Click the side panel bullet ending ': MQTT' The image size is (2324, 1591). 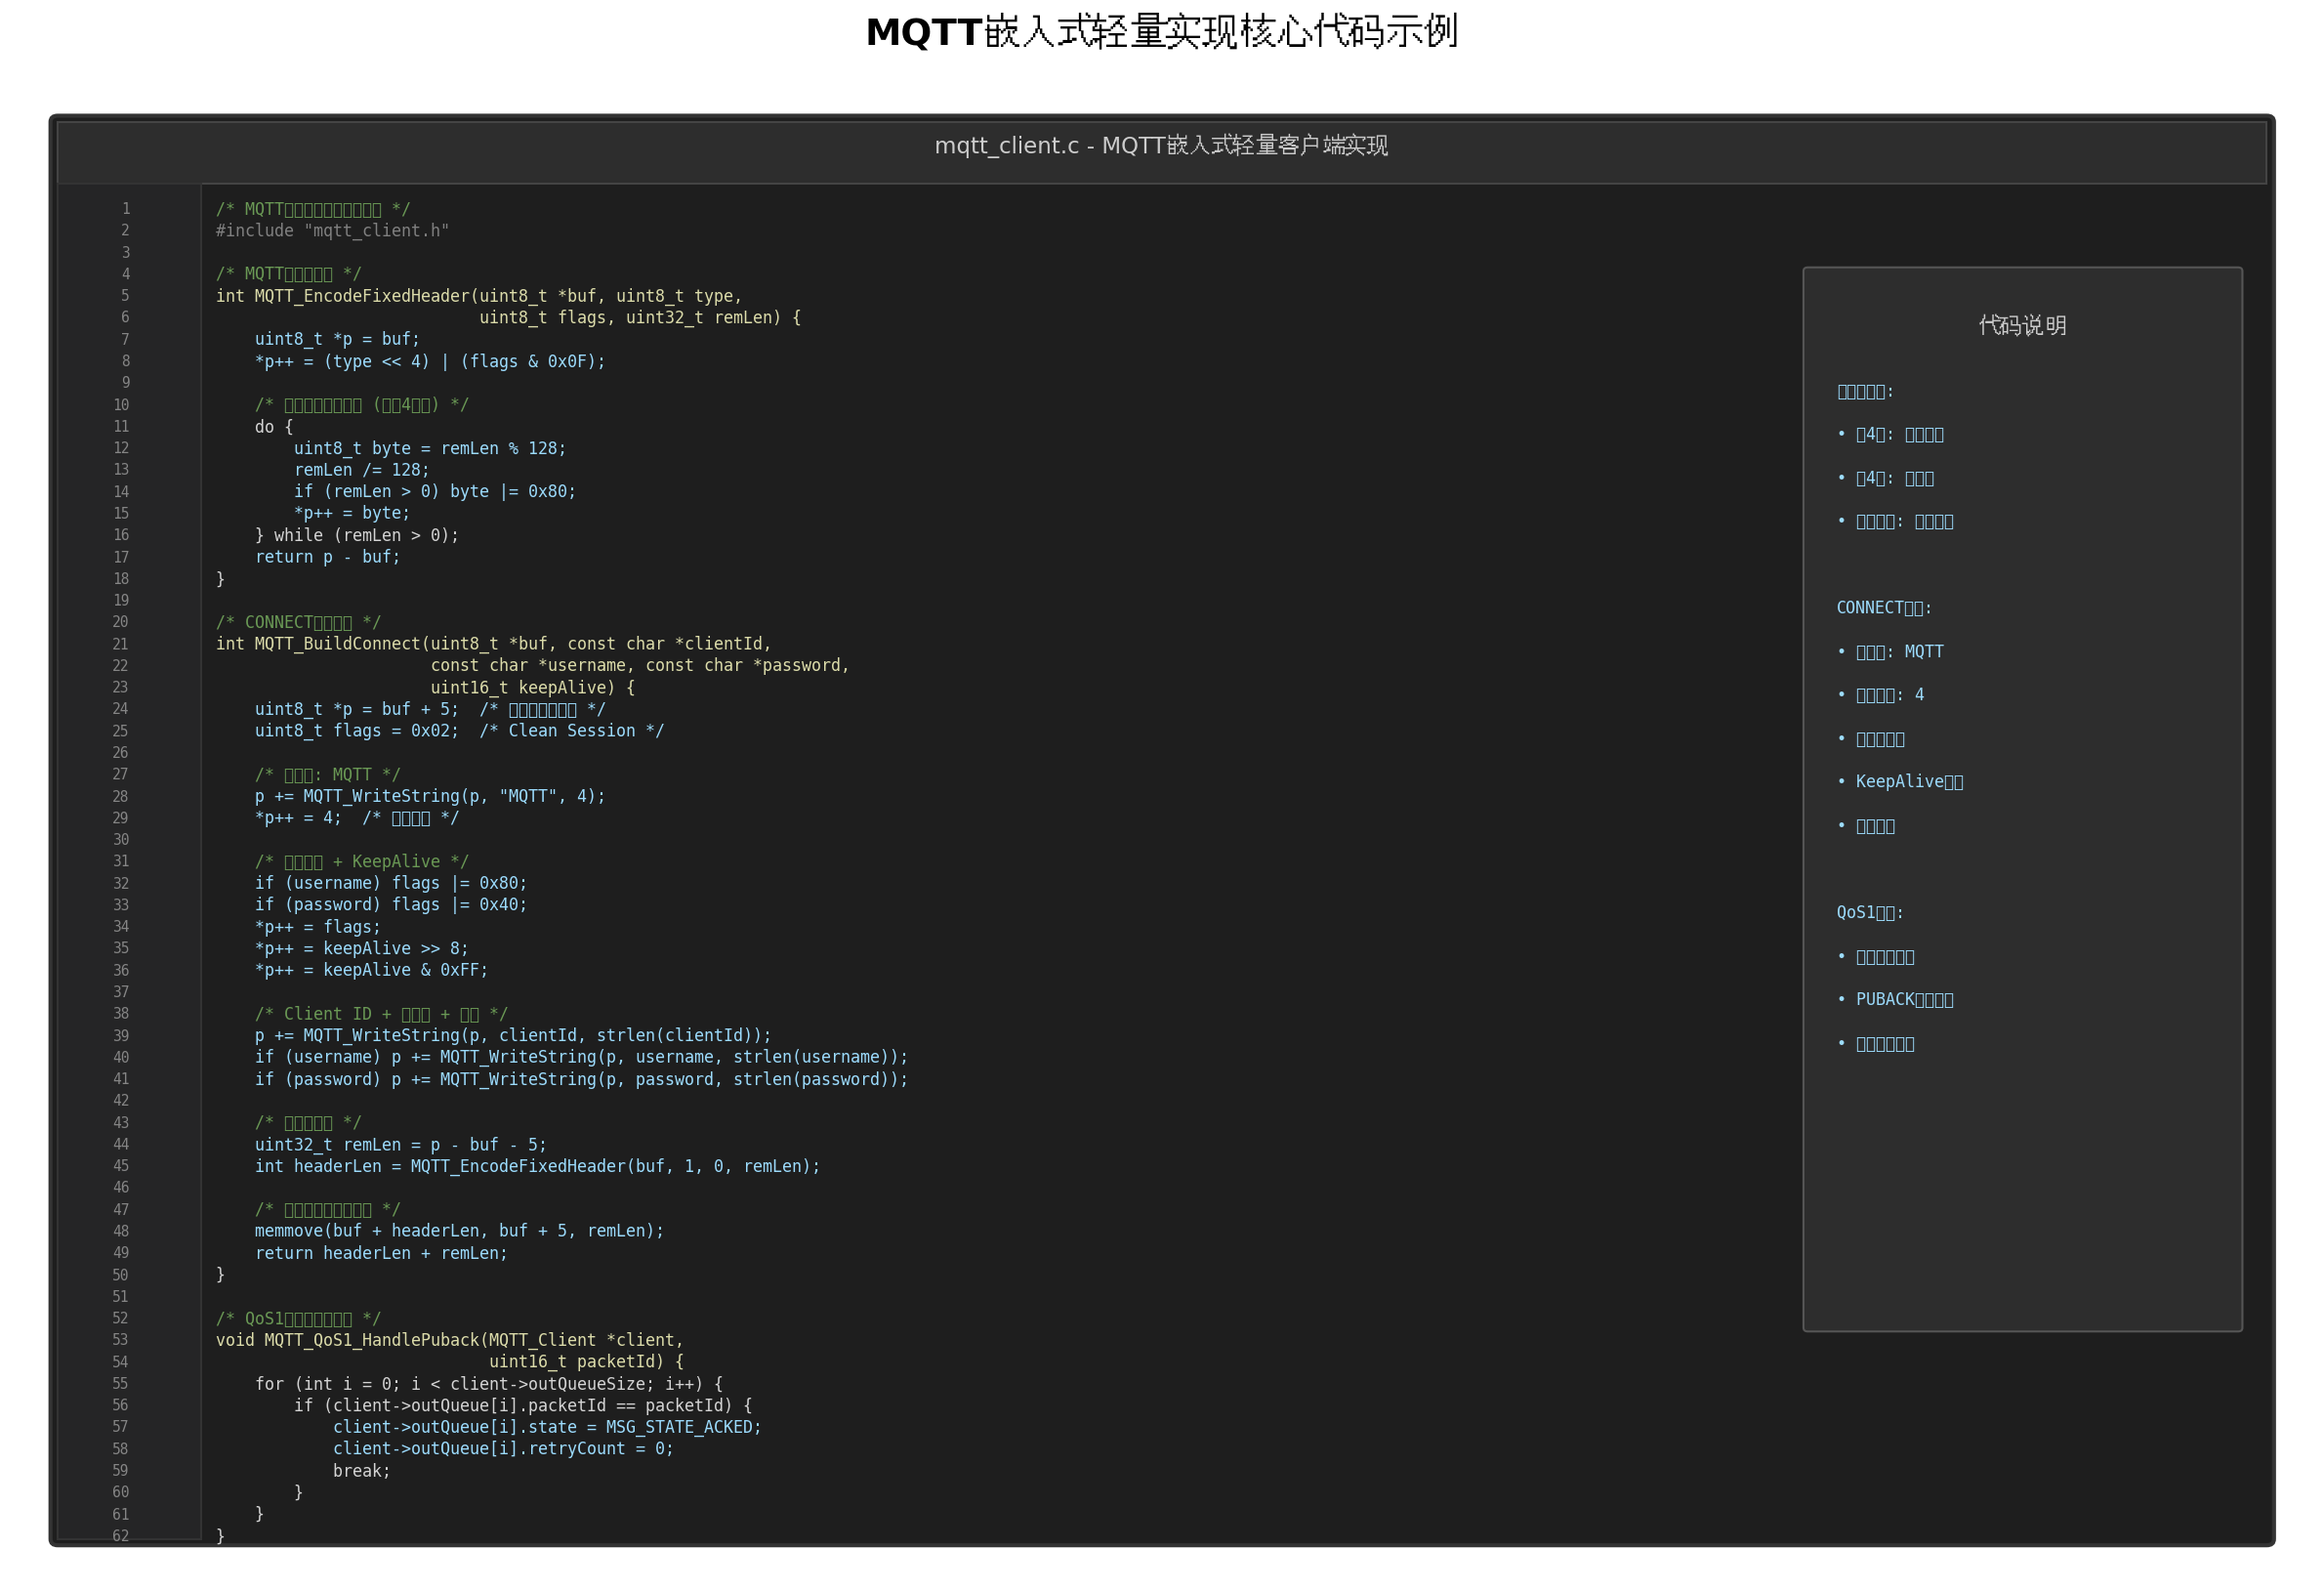click(x=1890, y=651)
